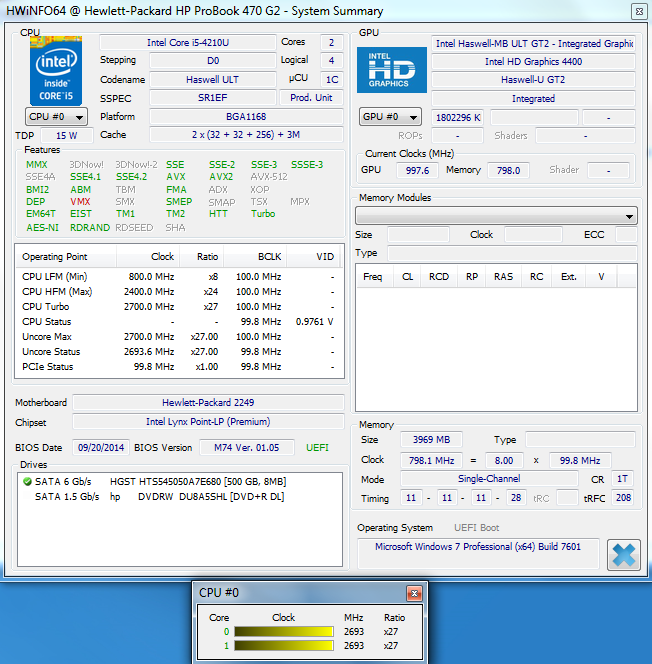The image size is (652, 664).
Task: Close the System Summary window
Action: [x=639, y=11]
